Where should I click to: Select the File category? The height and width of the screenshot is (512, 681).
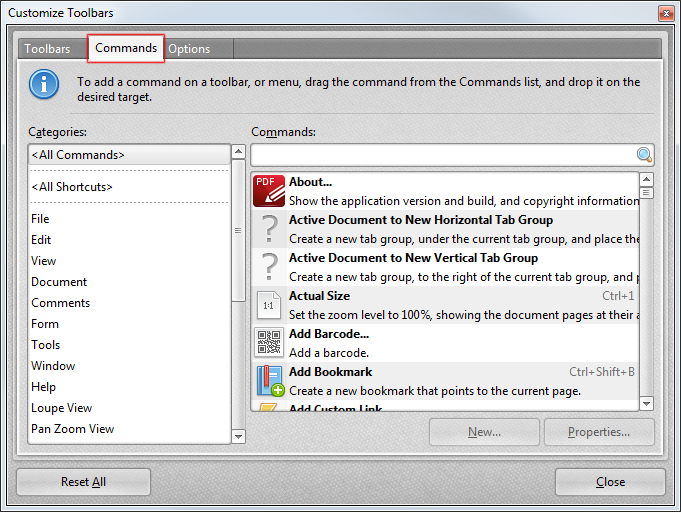pos(129,219)
